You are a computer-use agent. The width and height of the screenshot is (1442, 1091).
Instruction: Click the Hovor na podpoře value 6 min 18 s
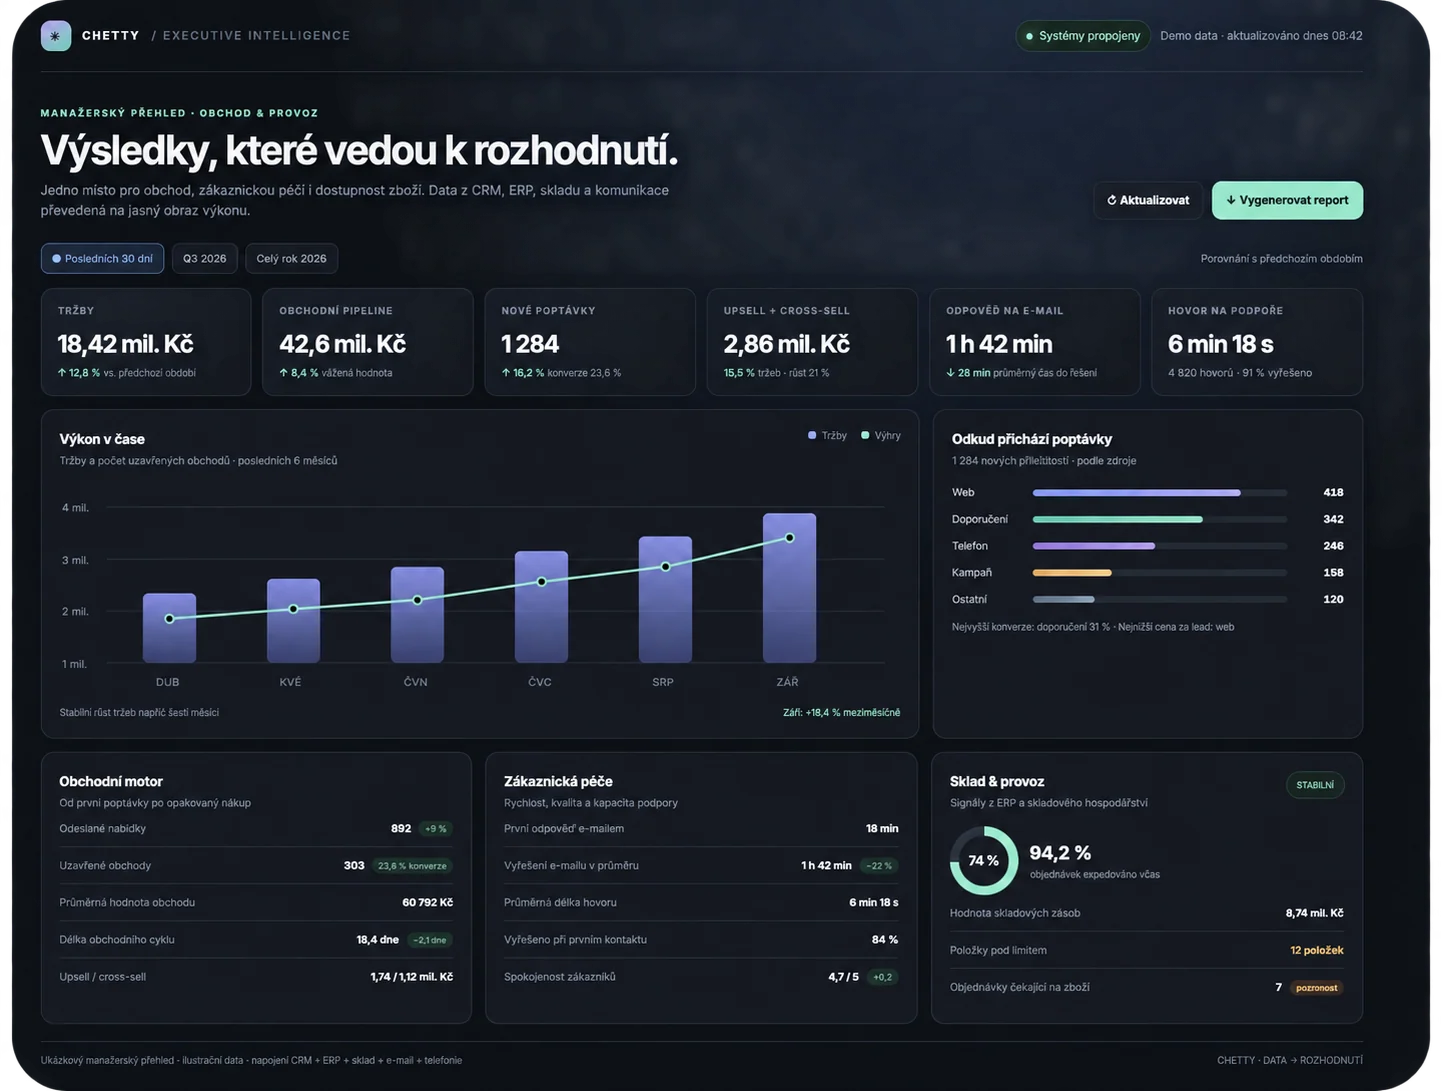pyautogui.click(x=1221, y=344)
